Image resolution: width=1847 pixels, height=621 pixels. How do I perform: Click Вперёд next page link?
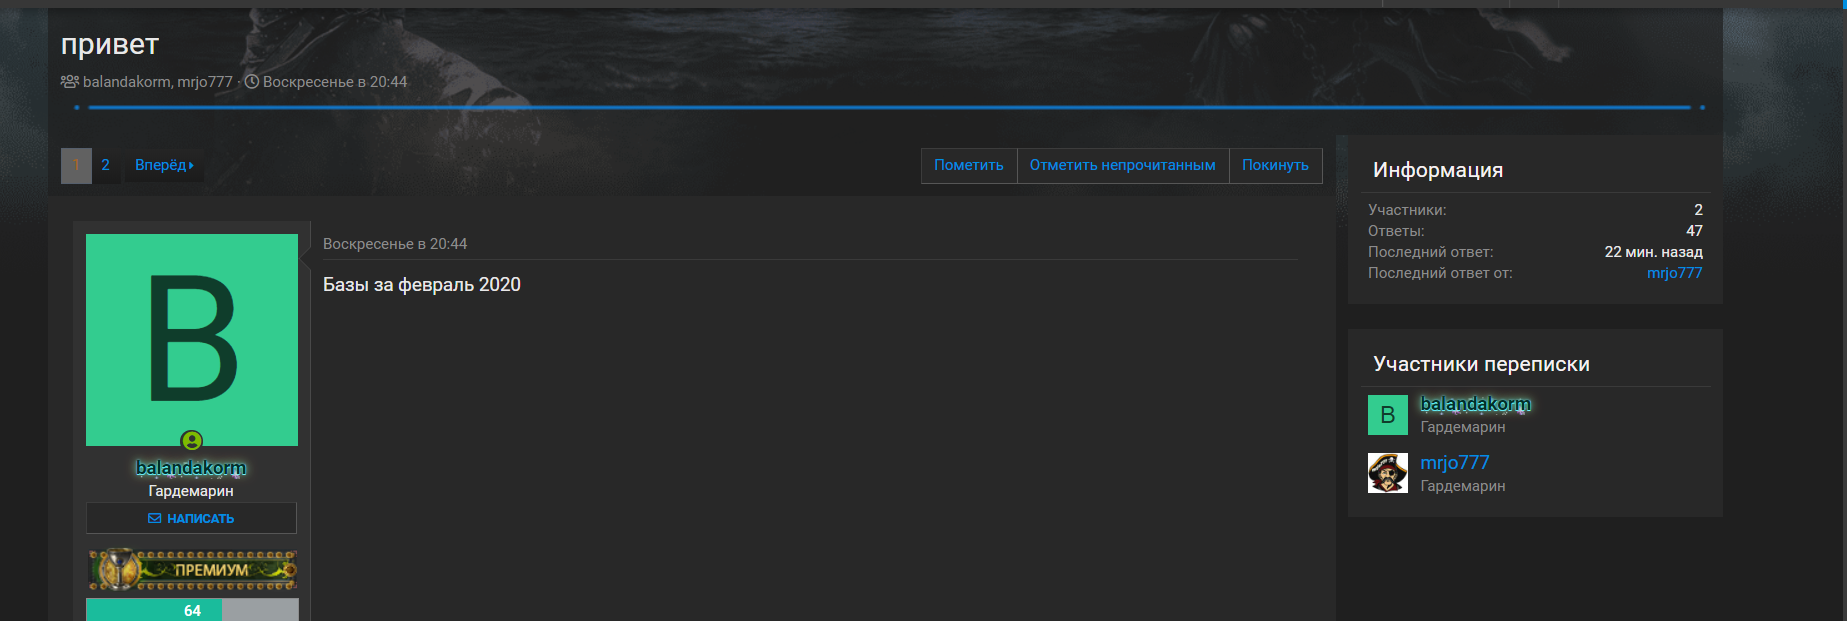164,165
